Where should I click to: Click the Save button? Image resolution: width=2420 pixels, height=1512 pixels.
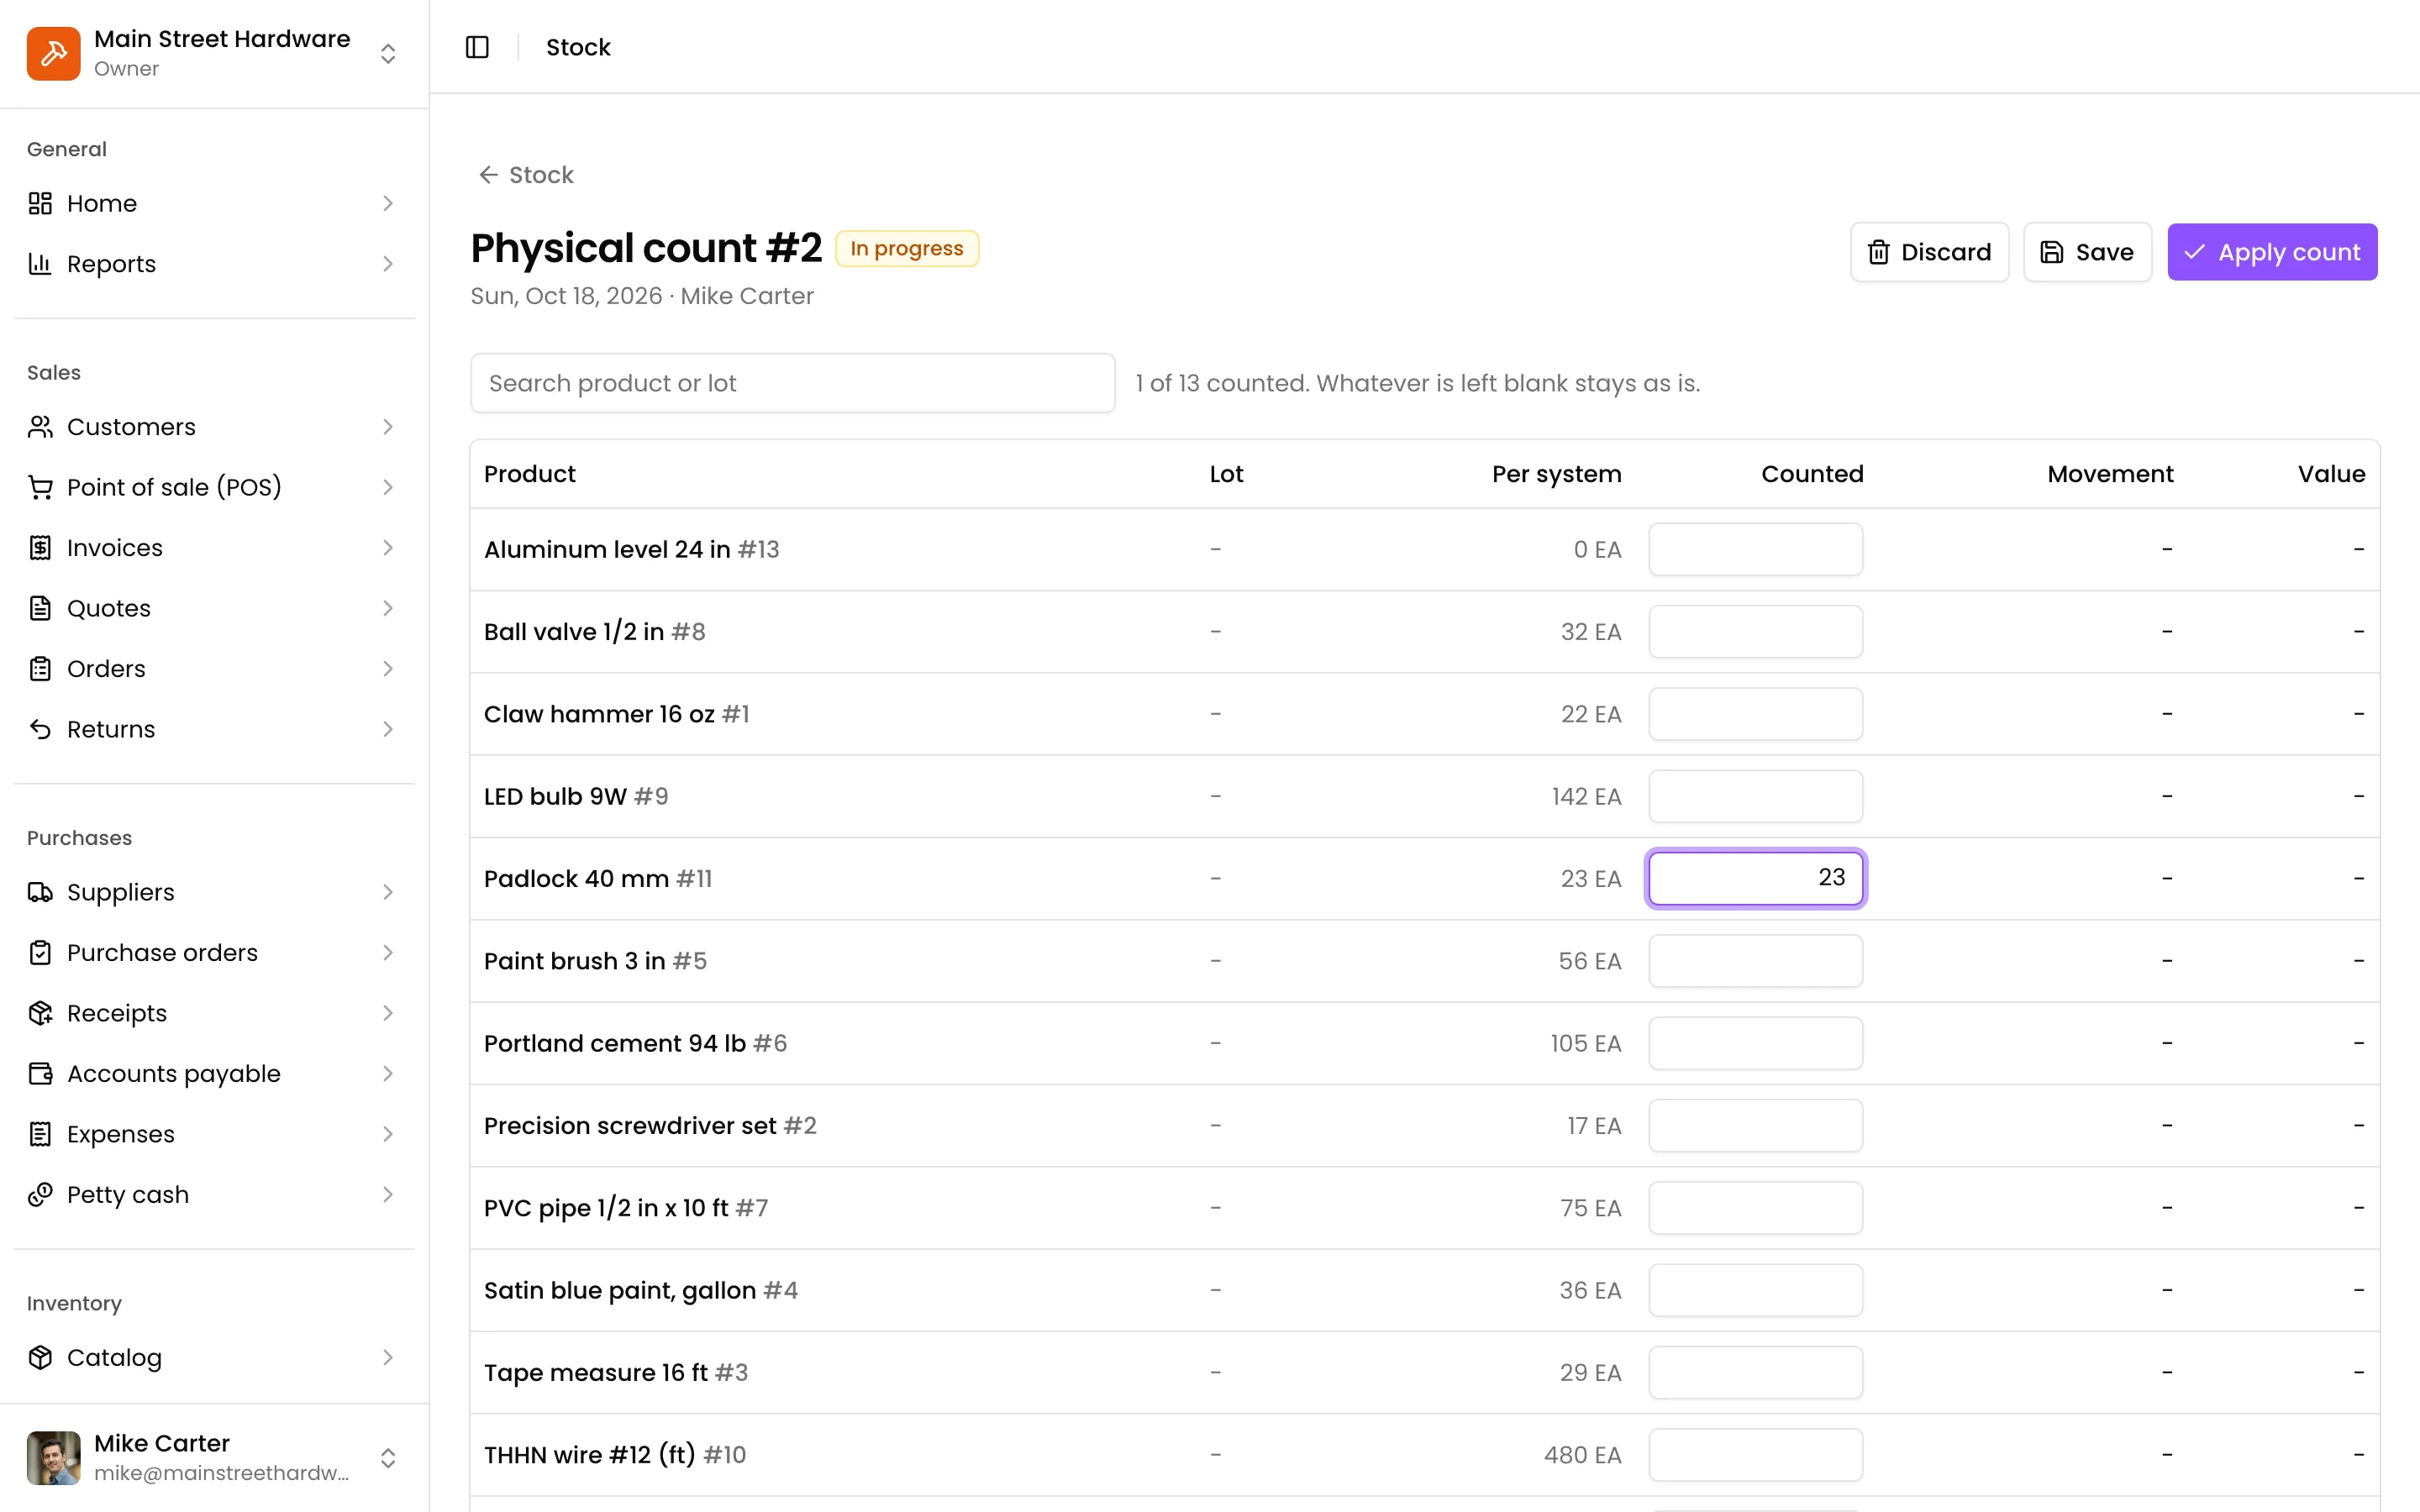(x=2087, y=252)
